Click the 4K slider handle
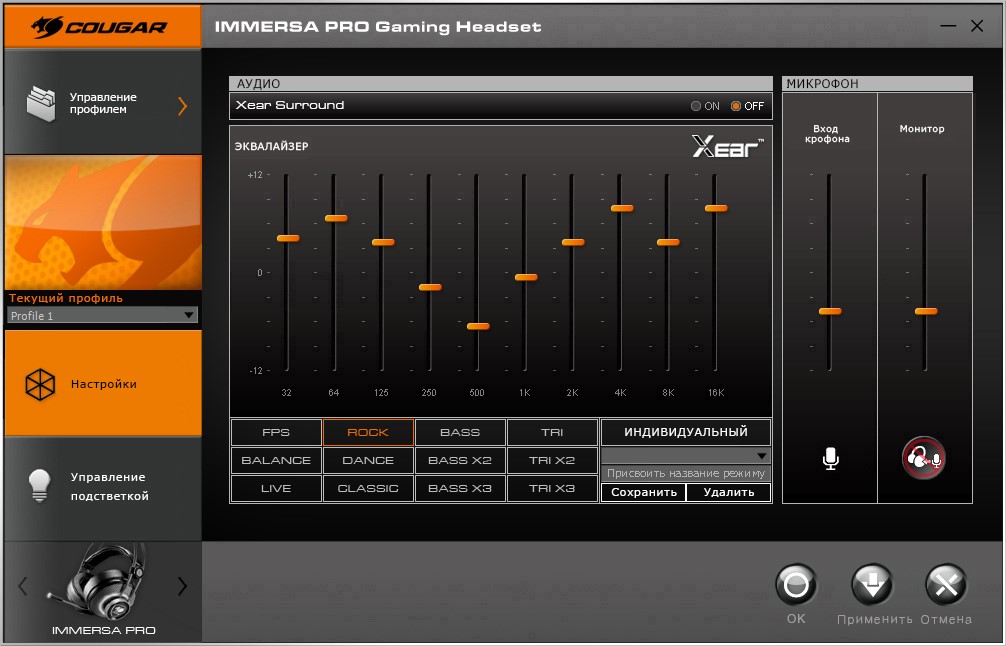 point(622,208)
